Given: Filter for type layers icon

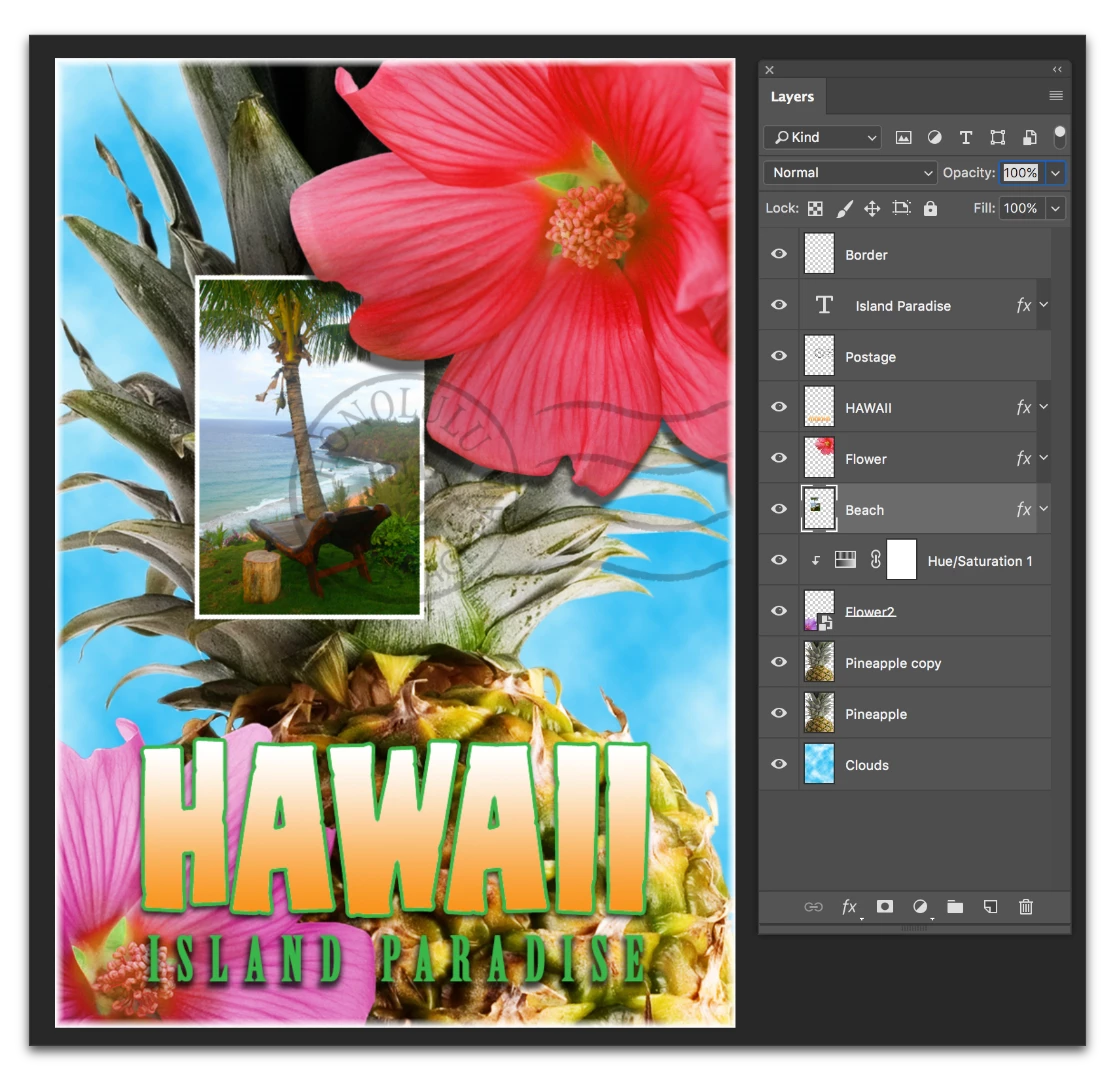Looking at the screenshot, I should tap(966, 138).
